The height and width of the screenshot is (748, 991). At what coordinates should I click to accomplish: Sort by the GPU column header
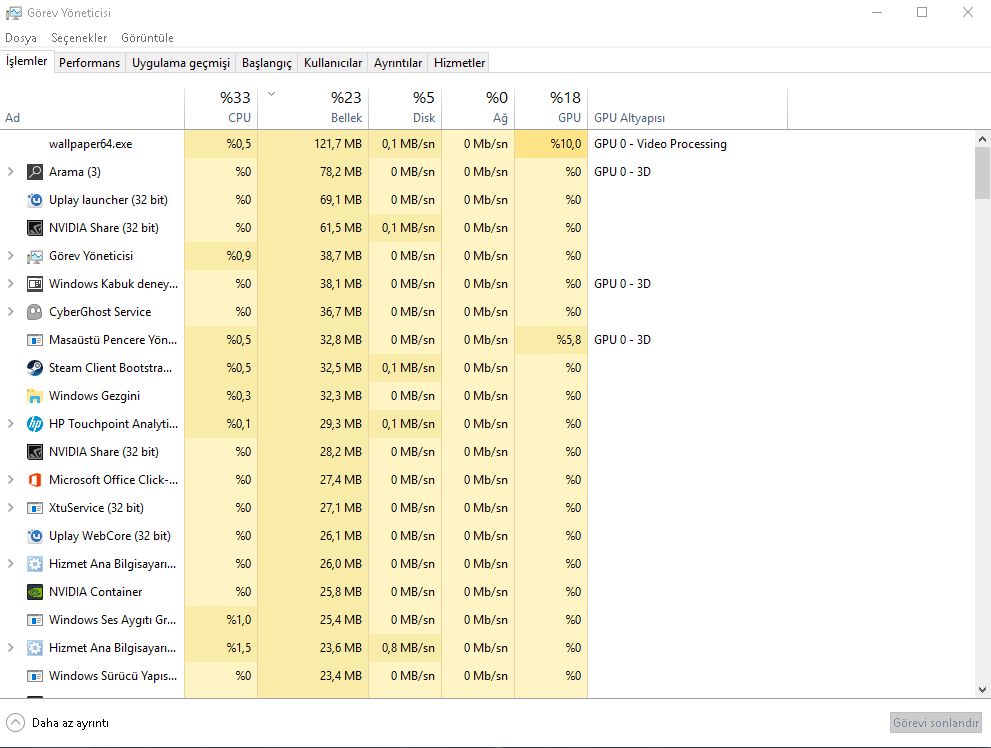[551, 108]
